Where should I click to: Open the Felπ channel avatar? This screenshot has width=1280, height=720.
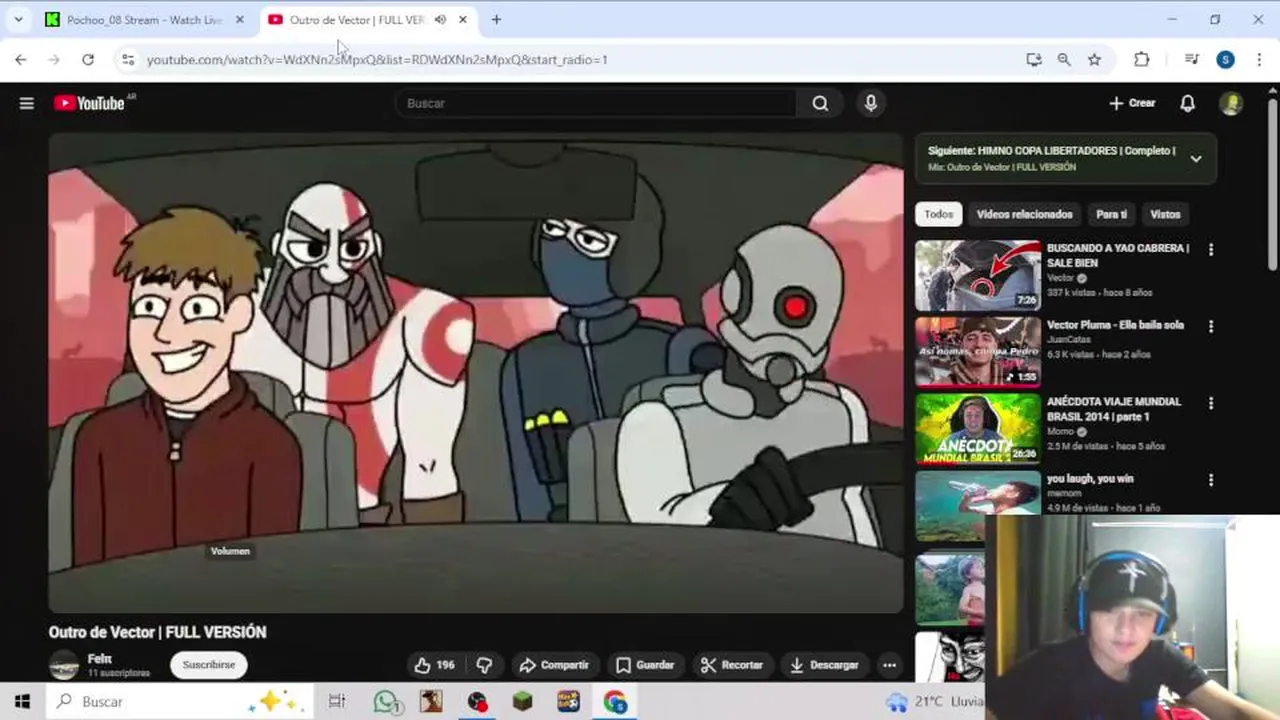click(64, 665)
